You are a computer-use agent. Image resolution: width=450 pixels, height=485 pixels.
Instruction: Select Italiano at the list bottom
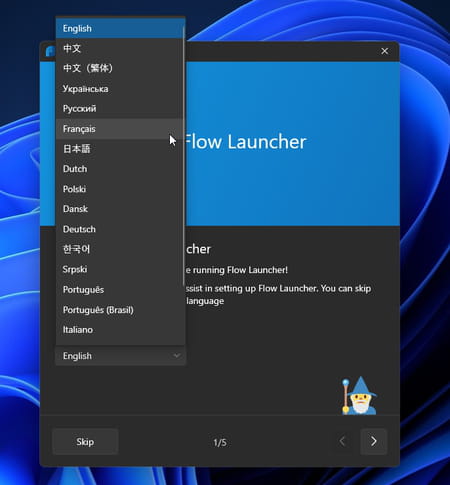pyautogui.click(x=119, y=330)
